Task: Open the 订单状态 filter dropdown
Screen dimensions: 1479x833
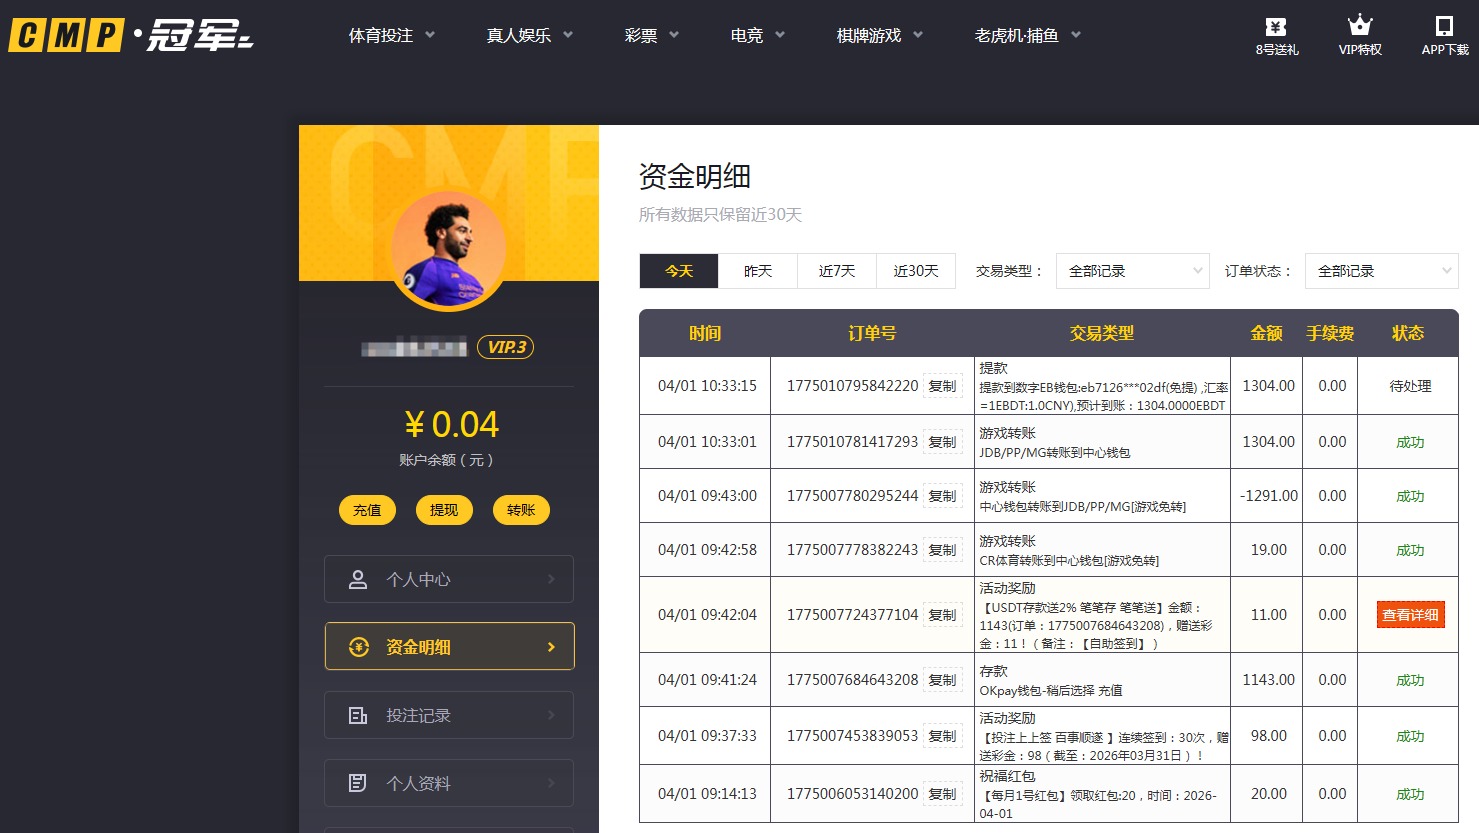Action: (1381, 270)
